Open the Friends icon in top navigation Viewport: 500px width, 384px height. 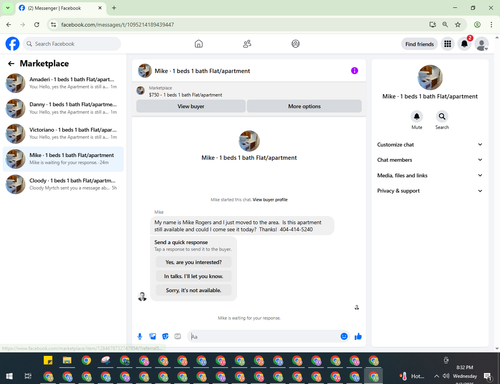[x=247, y=44]
